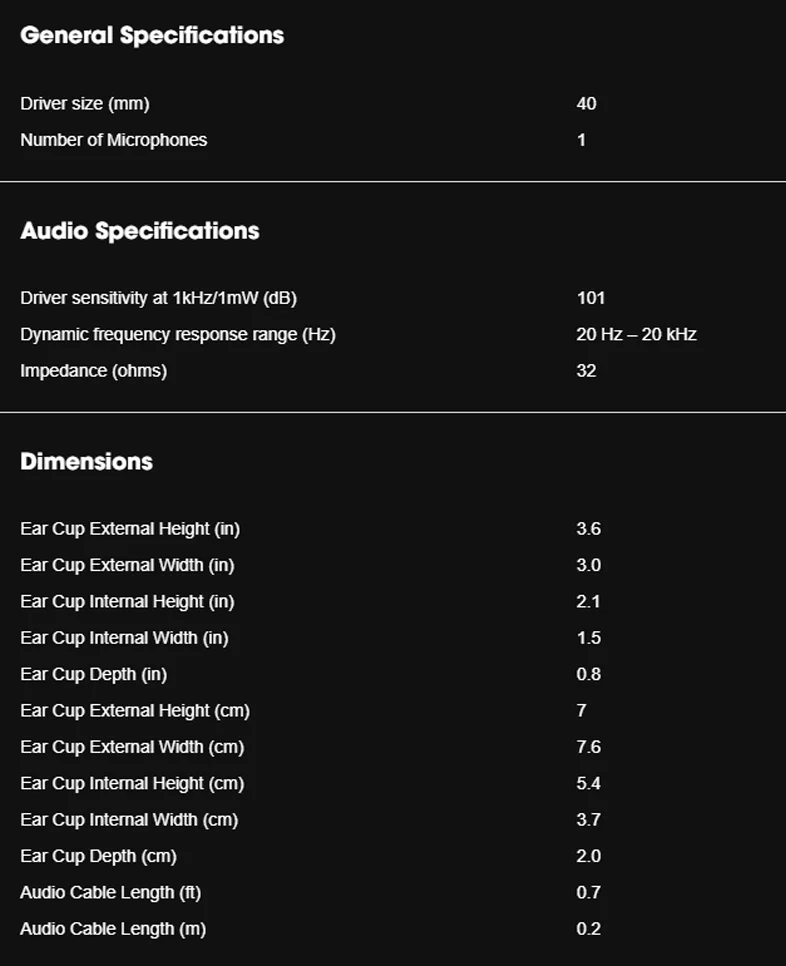Select the Number of Microphones label
Screen dimensions: 786x966
pyautogui.click(x=113, y=140)
